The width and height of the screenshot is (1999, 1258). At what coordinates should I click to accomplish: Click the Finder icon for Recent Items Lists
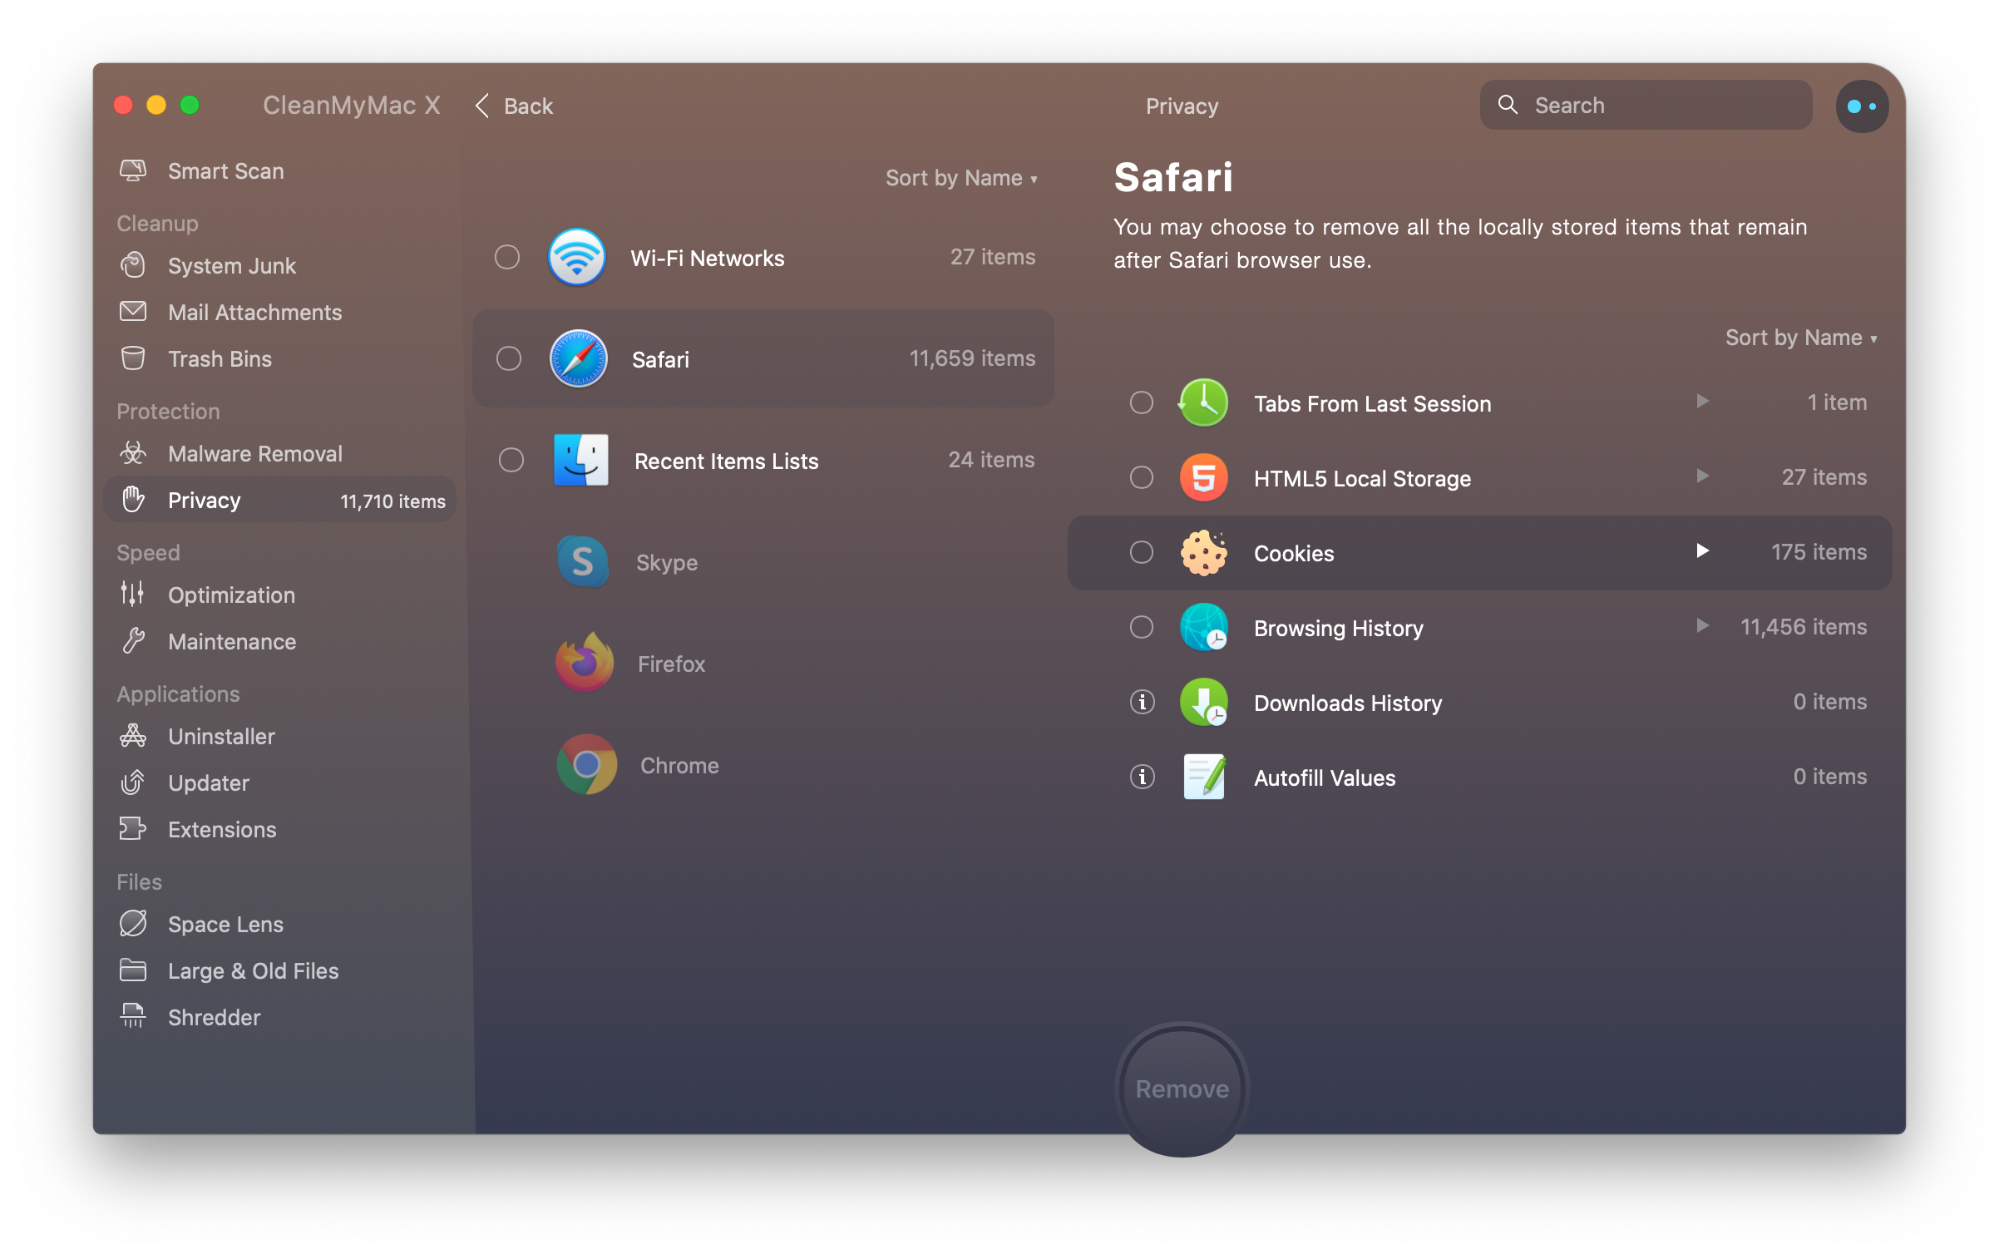[x=581, y=460]
